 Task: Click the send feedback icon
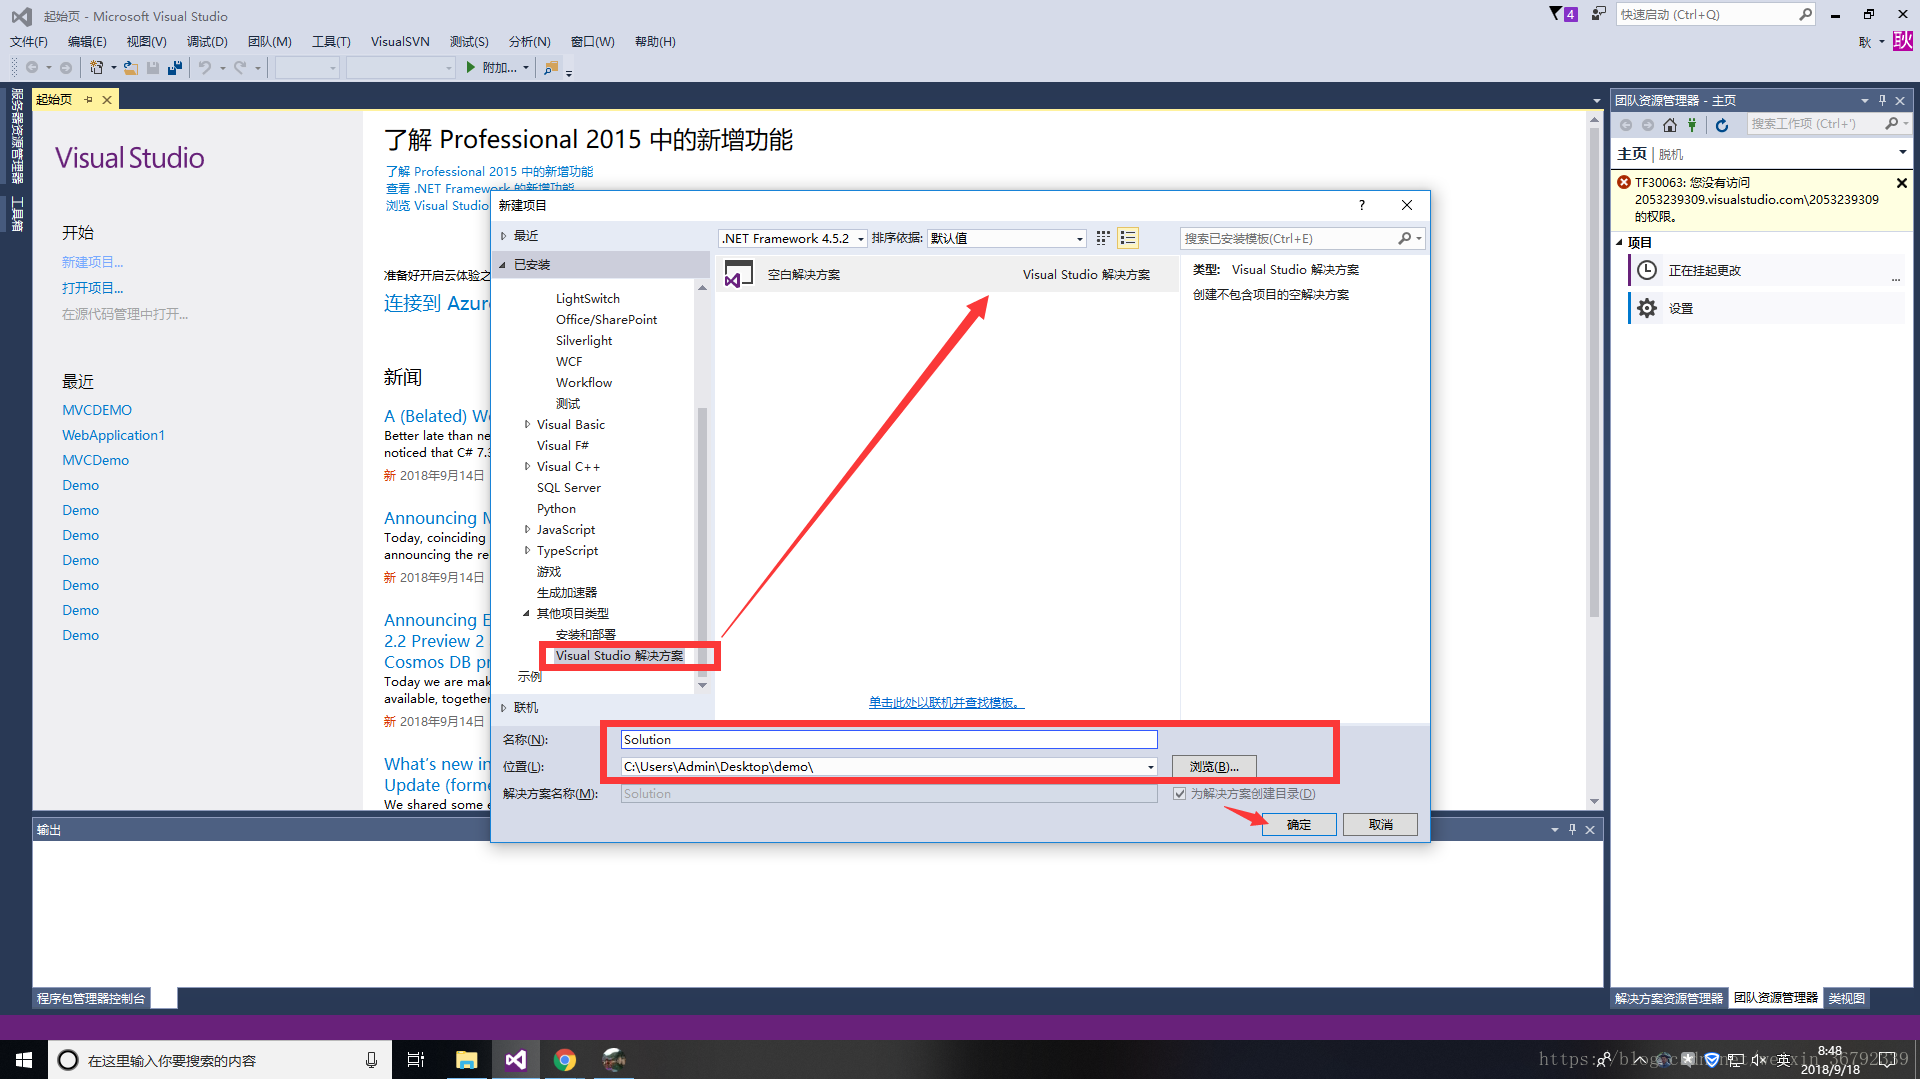(1599, 14)
